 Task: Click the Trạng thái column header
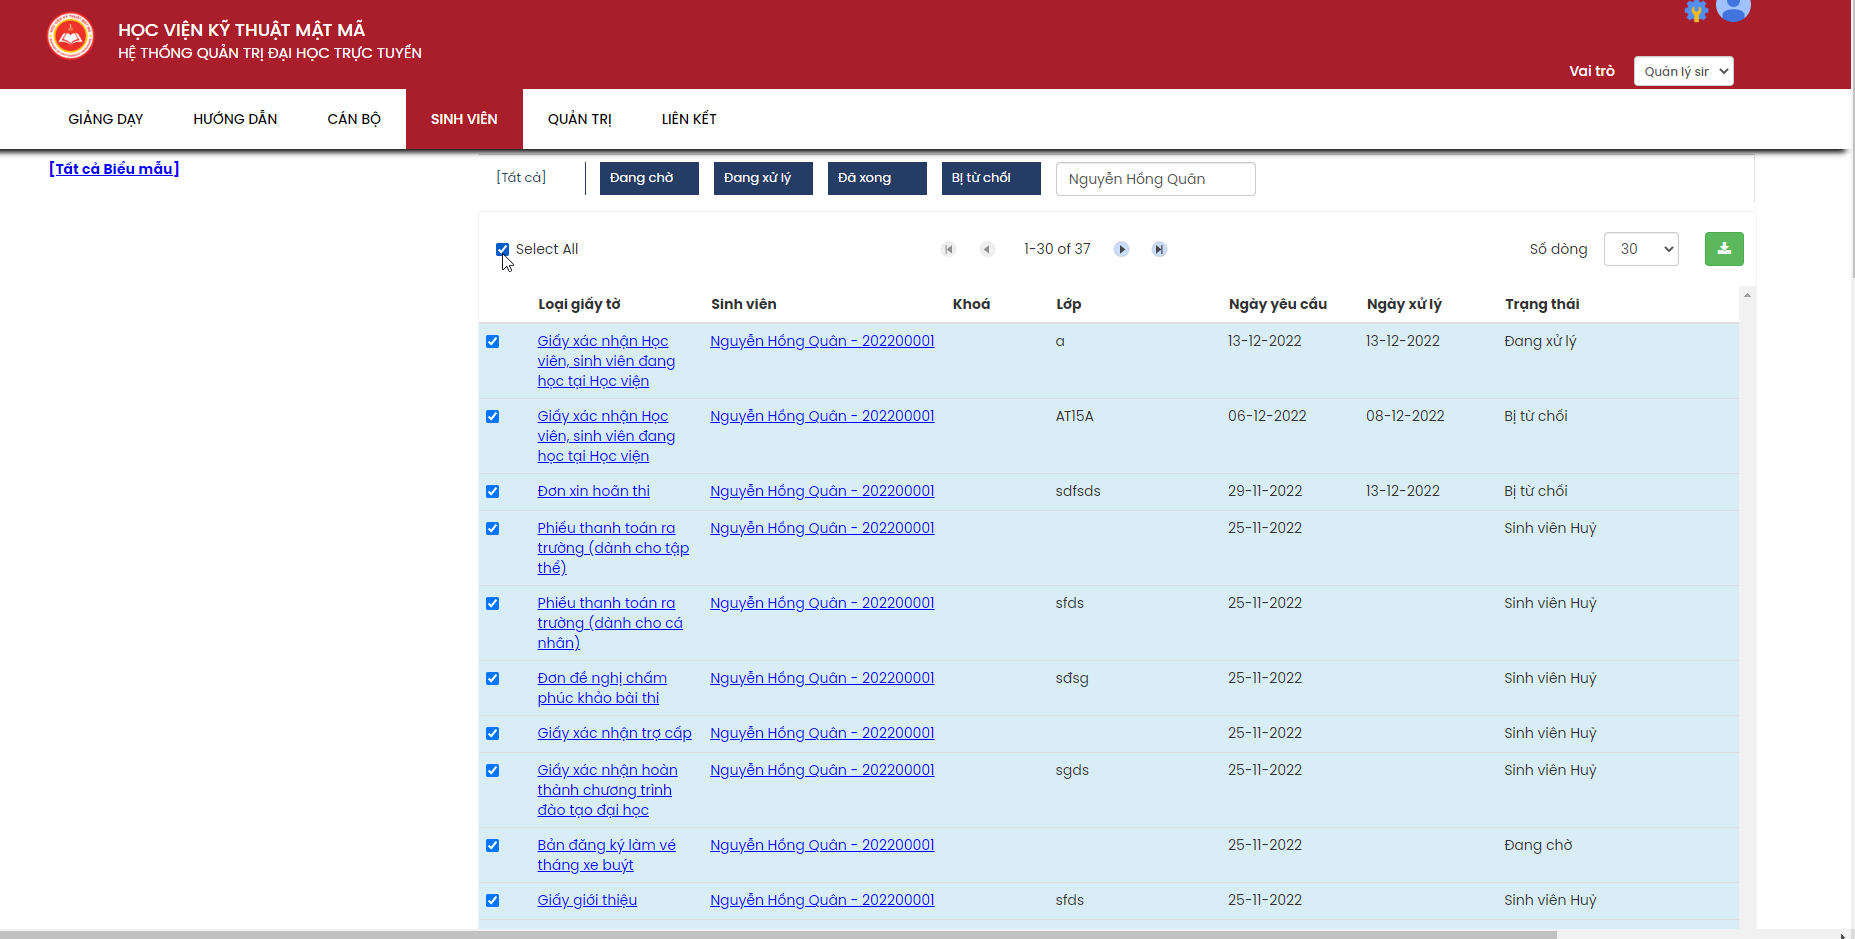point(1542,304)
